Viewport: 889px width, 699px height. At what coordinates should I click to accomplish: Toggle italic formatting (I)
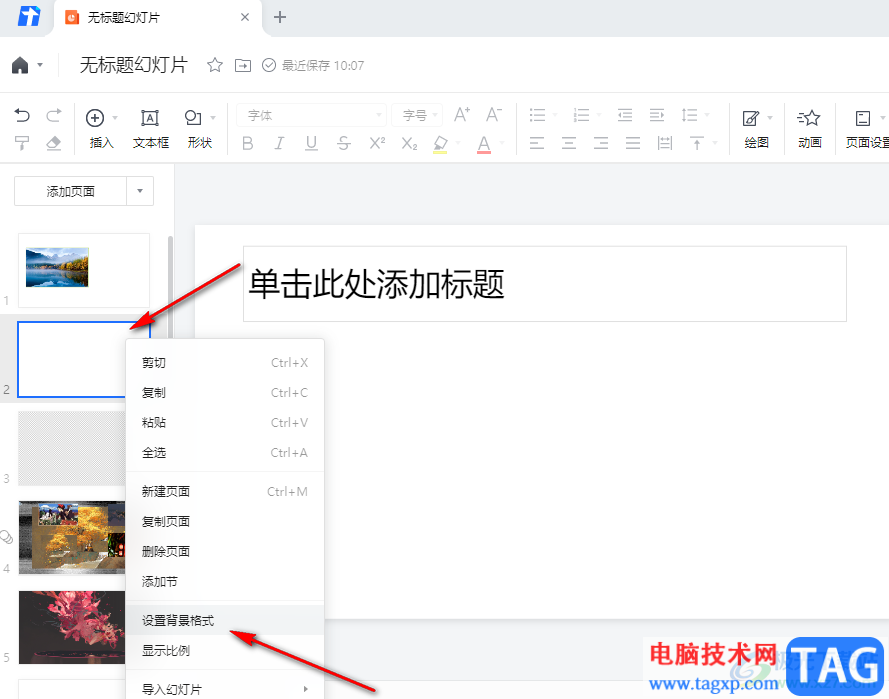[x=279, y=143]
